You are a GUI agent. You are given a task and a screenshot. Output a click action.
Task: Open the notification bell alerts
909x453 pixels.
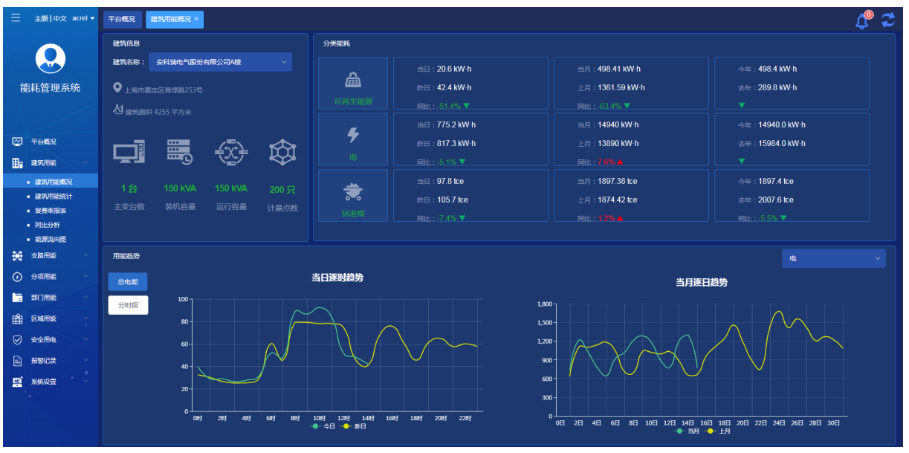(861, 20)
